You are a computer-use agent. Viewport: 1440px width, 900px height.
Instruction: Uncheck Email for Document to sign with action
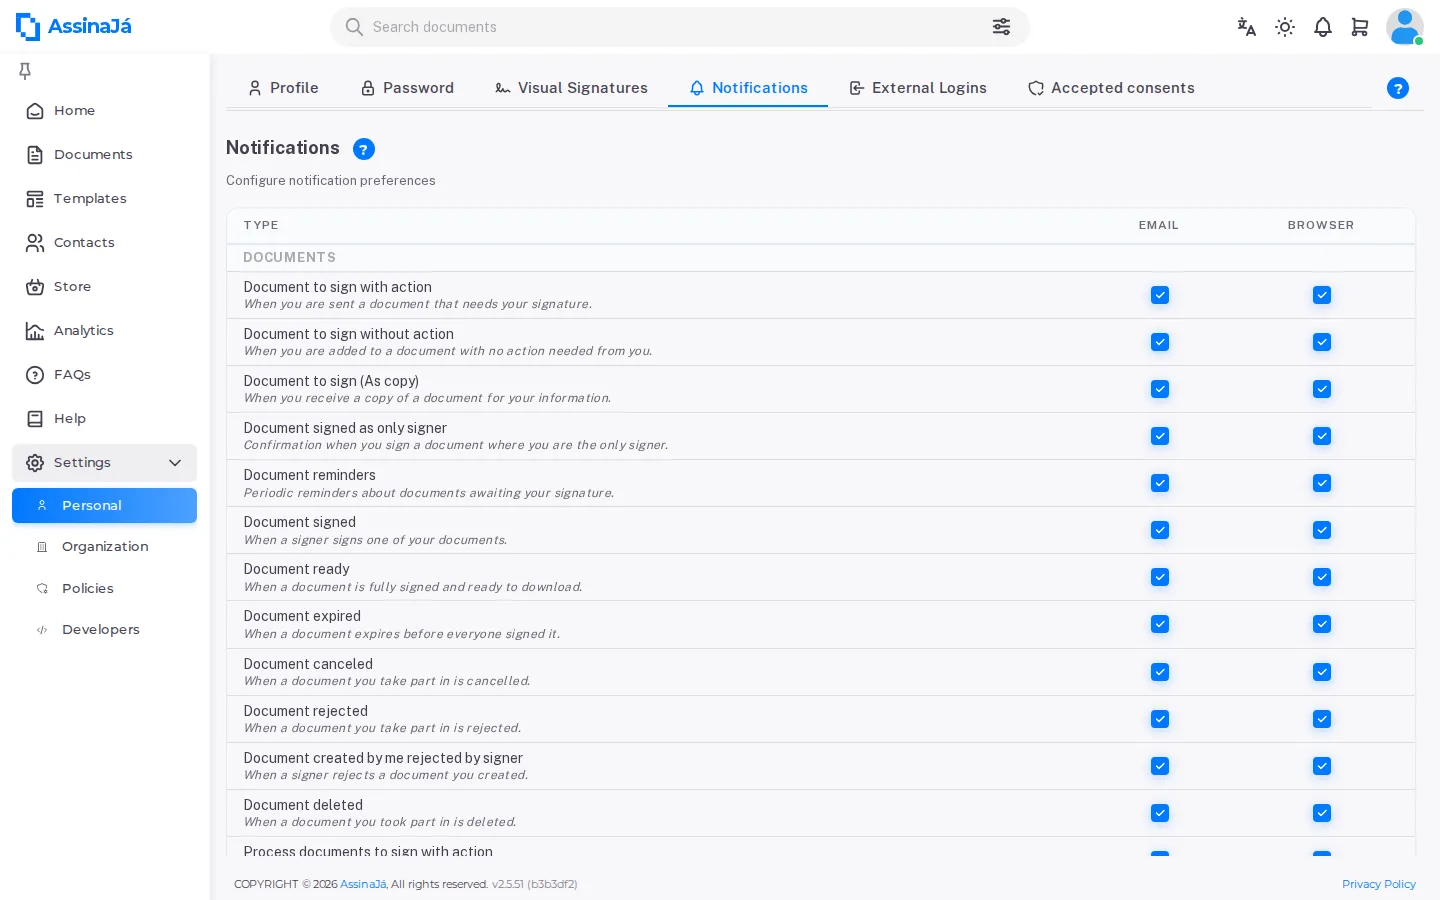(x=1160, y=295)
